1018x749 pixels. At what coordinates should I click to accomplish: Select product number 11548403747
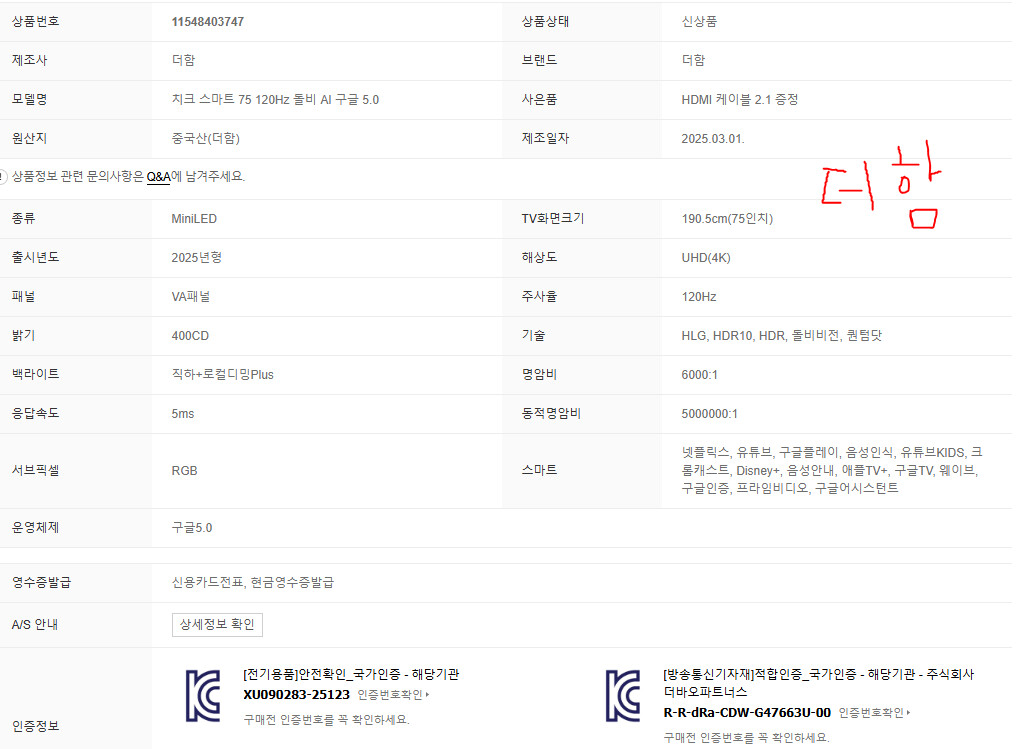[x=208, y=21]
